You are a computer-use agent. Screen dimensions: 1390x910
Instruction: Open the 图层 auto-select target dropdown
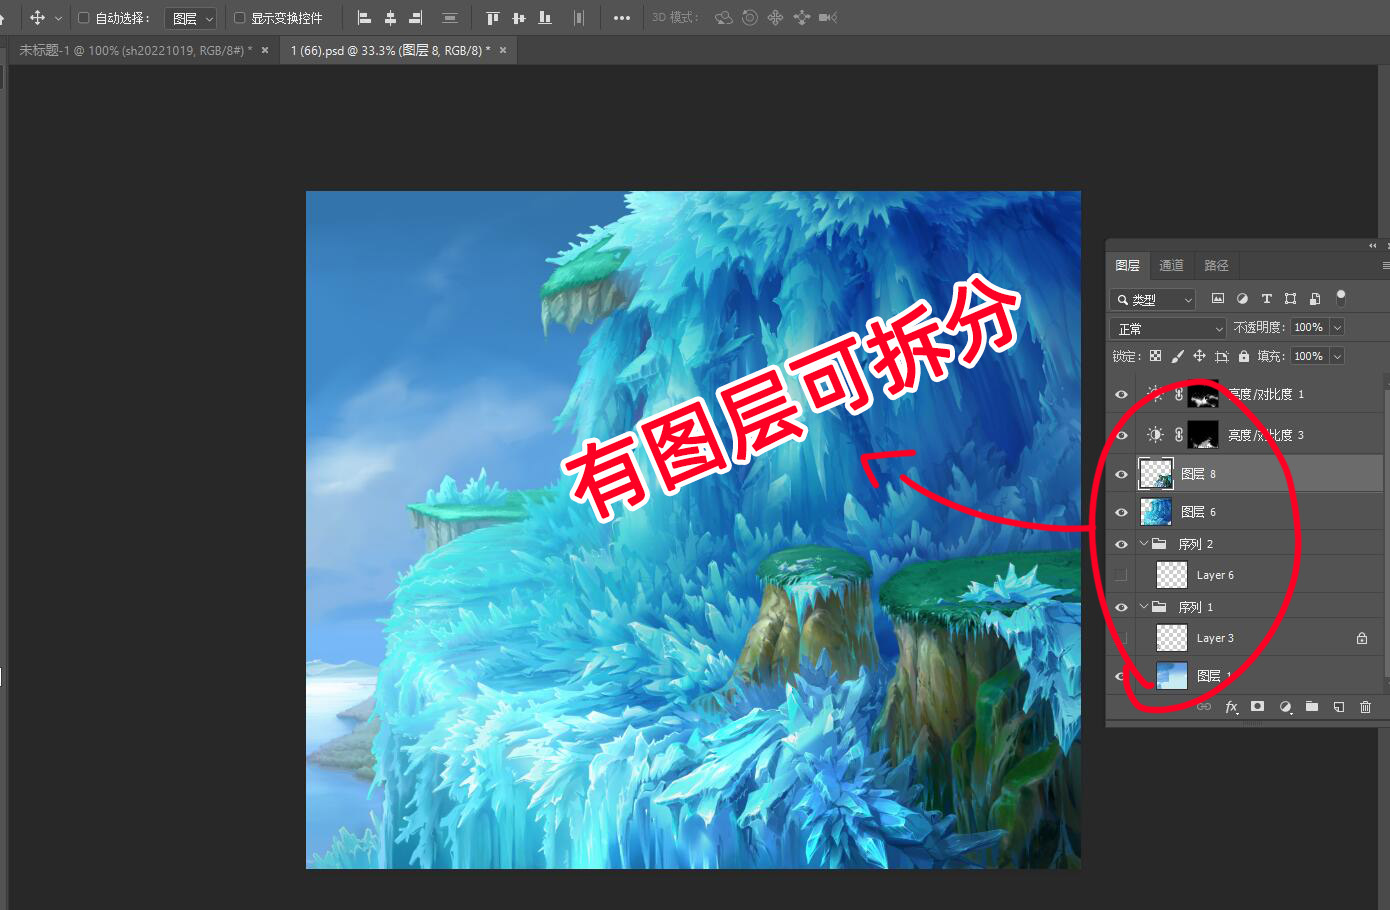[191, 18]
